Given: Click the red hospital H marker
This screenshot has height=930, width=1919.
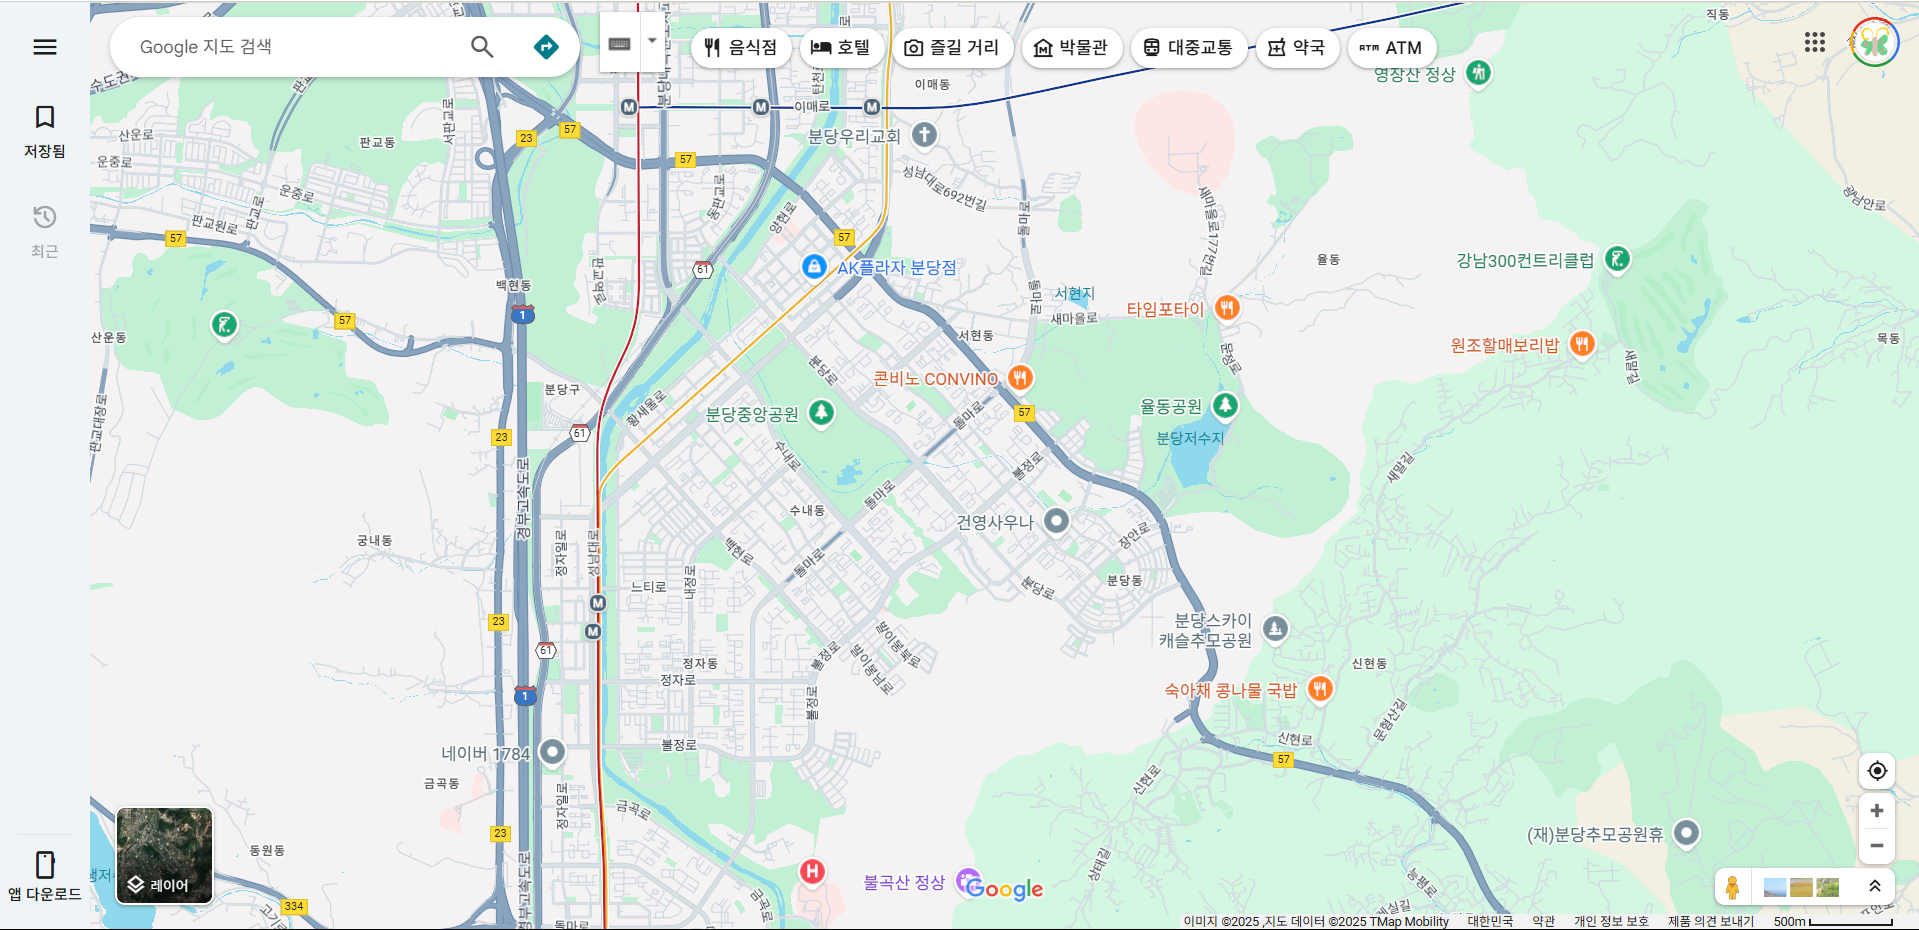Looking at the screenshot, I should 812,871.
